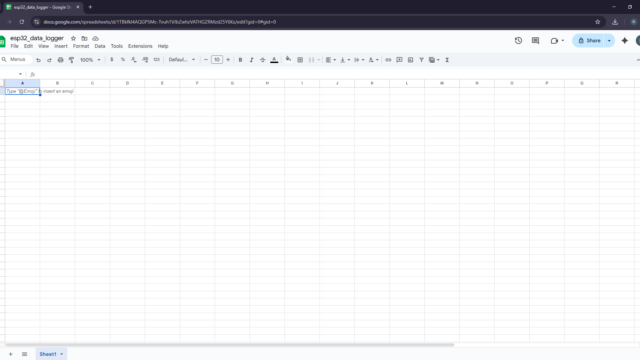The height and width of the screenshot is (360, 640).
Task: Open the Extensions menu
Action: (140, 46)
